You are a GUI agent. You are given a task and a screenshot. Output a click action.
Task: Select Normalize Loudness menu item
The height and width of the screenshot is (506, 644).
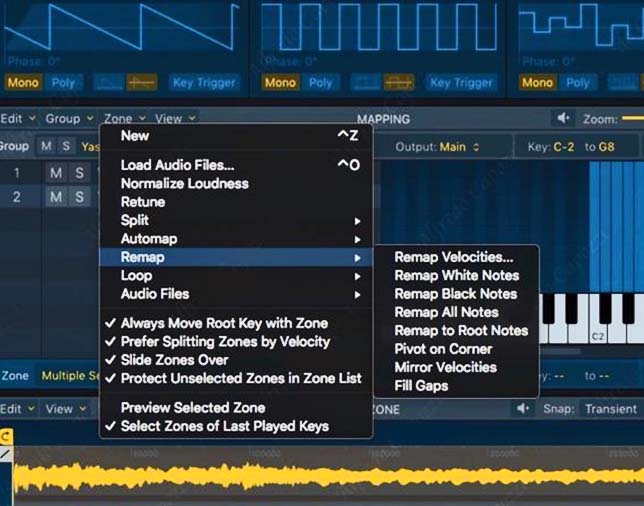(184, 183)
